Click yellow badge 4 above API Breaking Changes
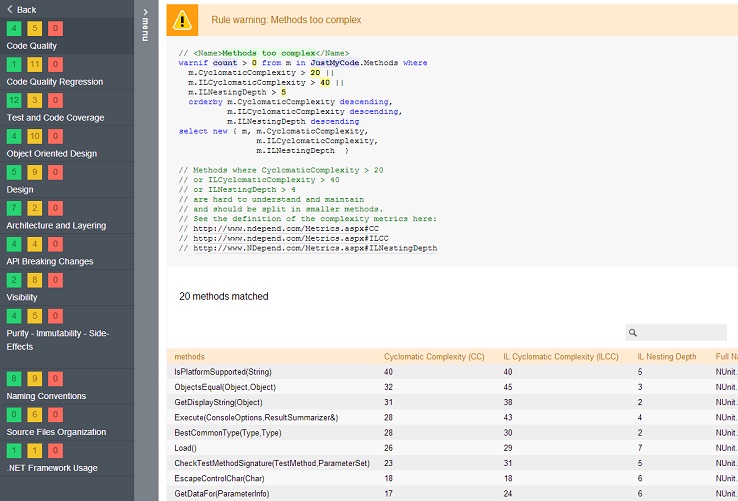 point(34,244)
